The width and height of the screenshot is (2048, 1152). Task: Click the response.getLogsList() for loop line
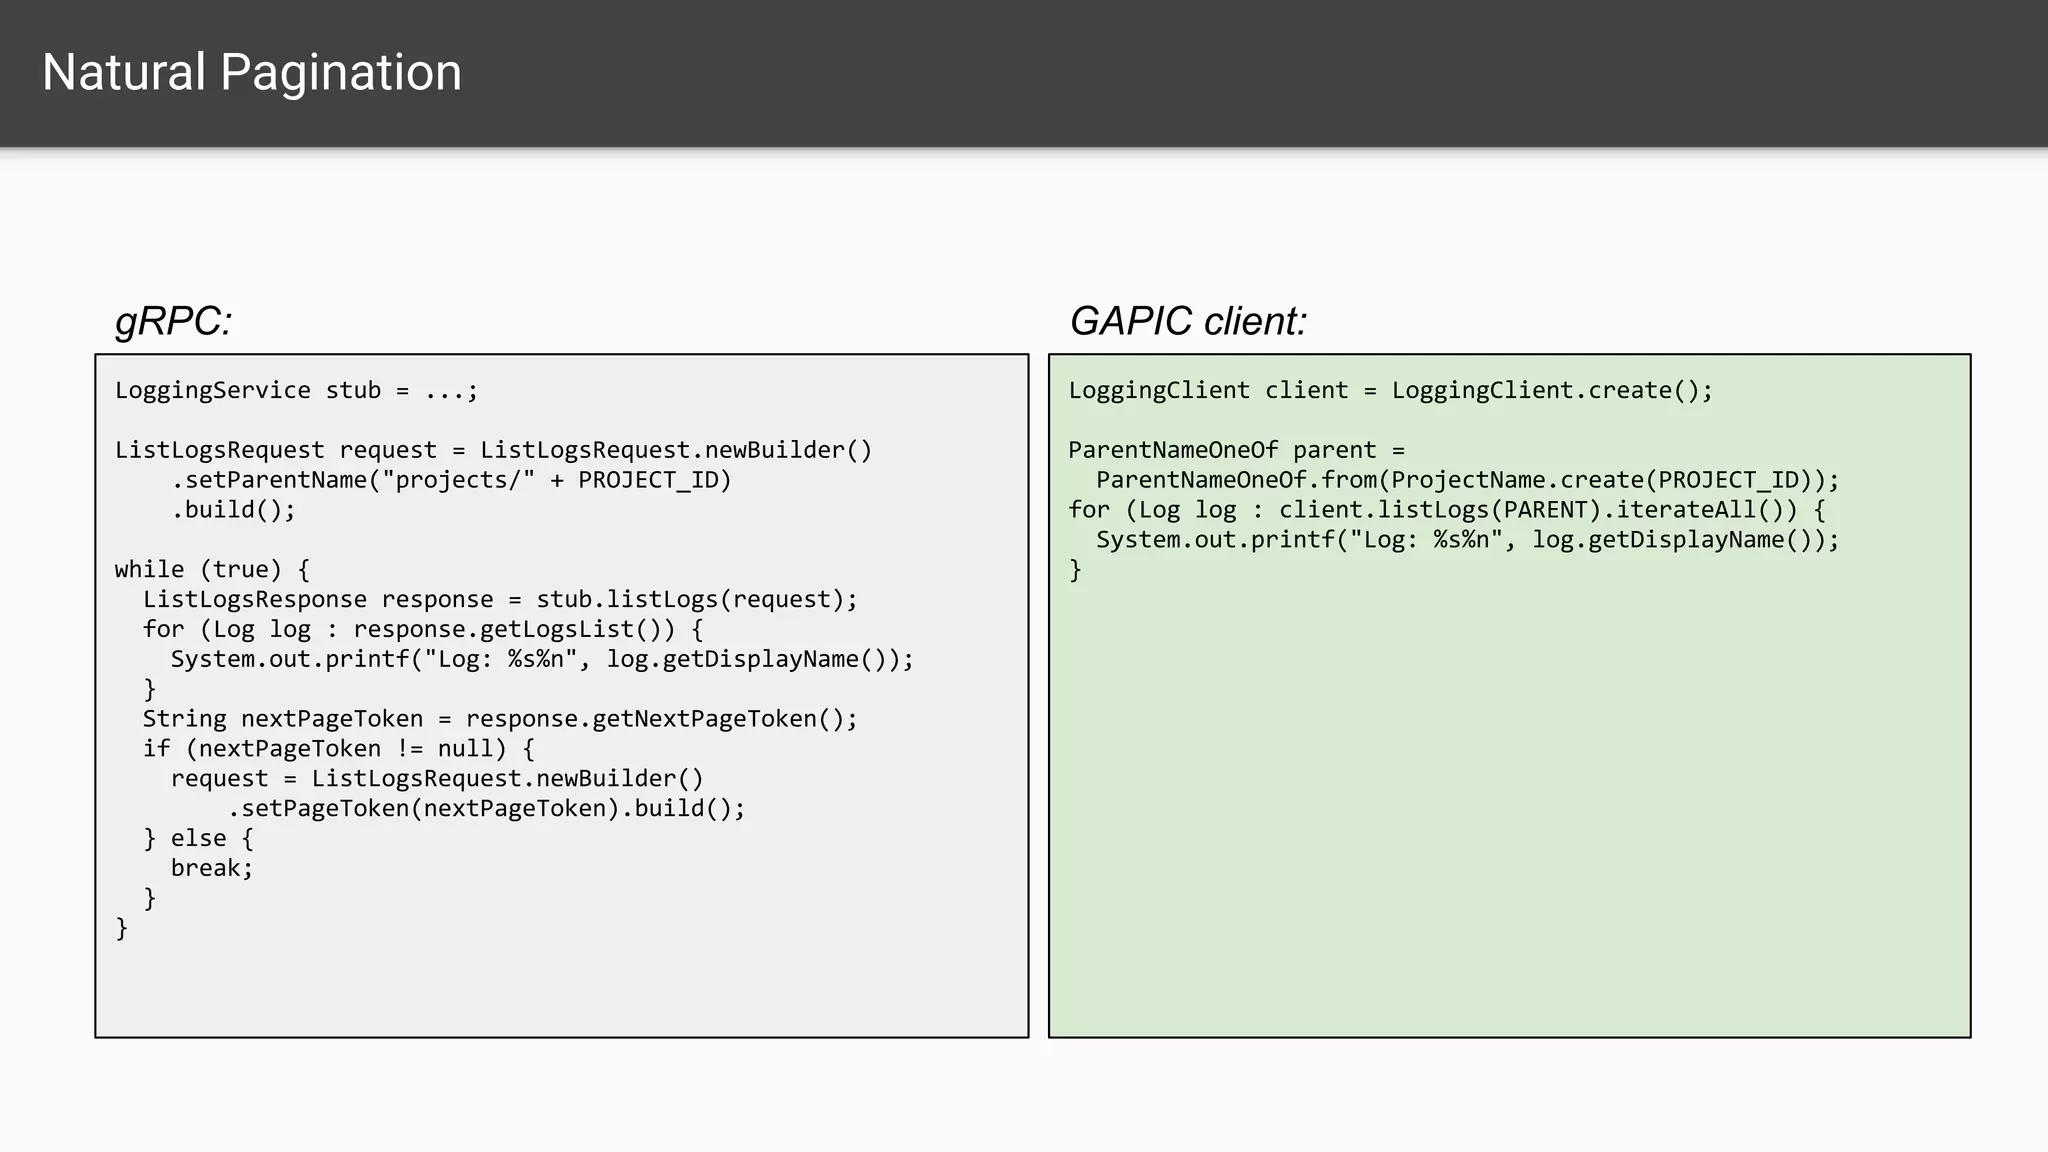[x=423, y=630]
